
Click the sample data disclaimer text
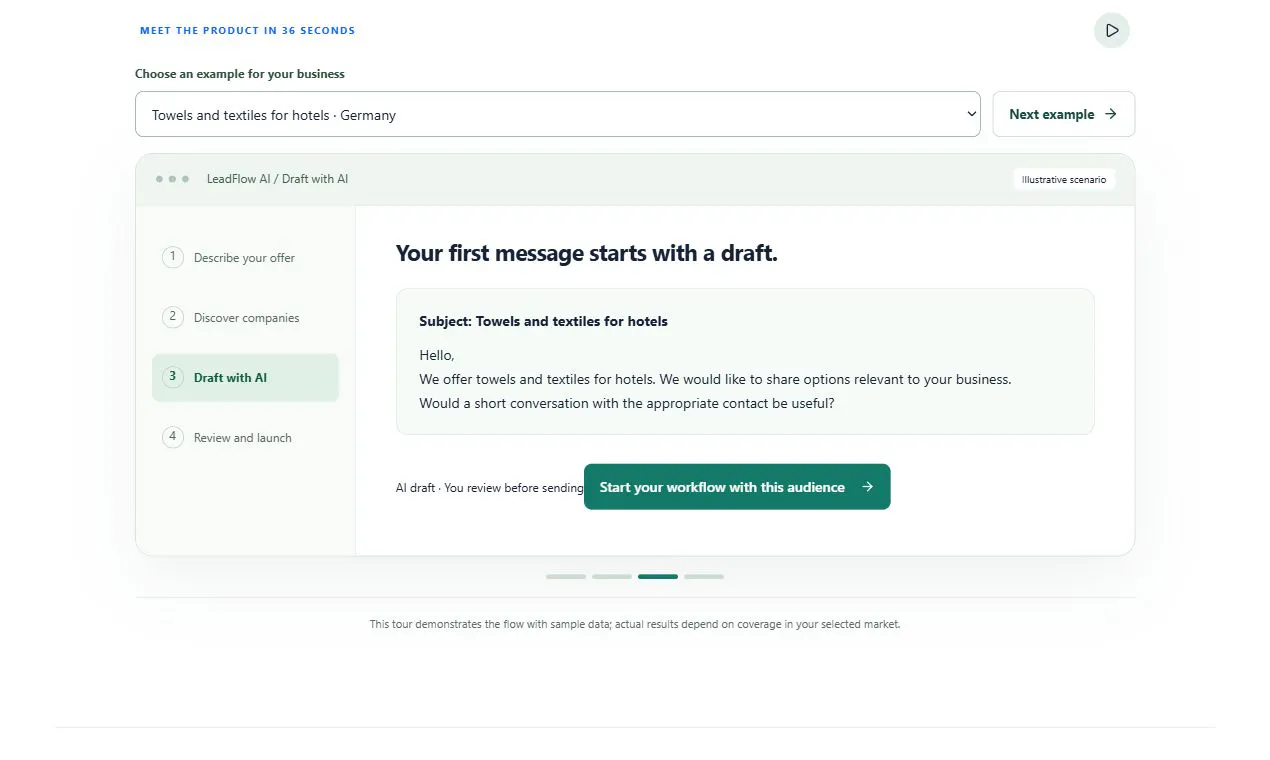pyautogui.click(x=635, y=624)
